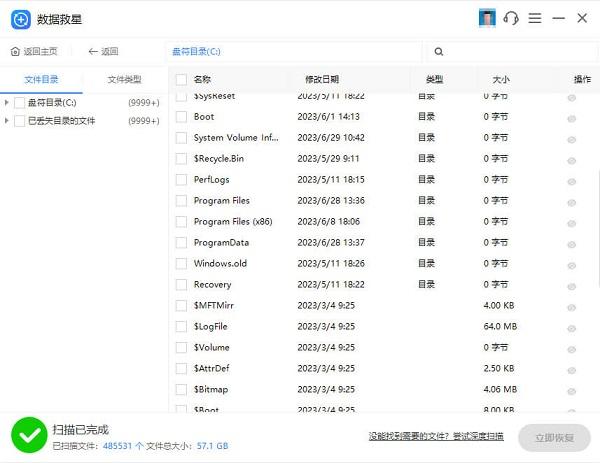Select the $LogFile file name
This screenshot has width=600, height=463.
point(210,326)
